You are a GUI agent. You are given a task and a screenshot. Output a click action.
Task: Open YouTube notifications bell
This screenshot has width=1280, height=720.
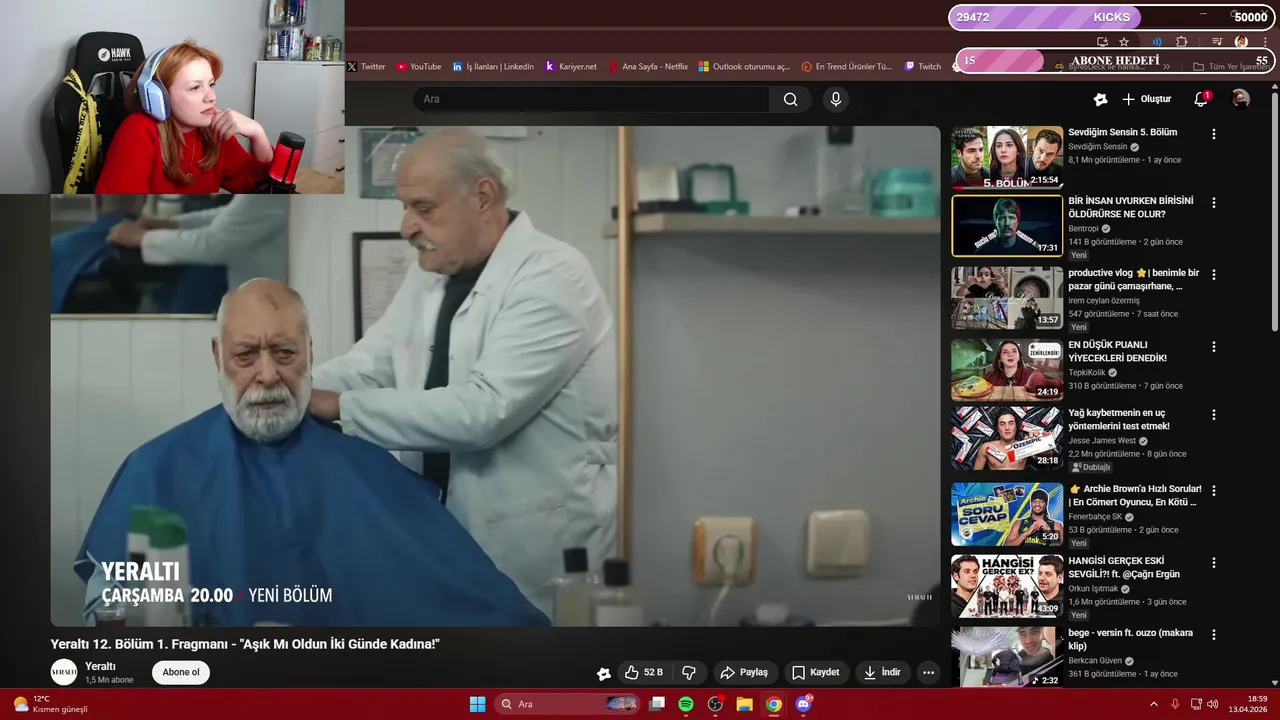point(1202,99)
